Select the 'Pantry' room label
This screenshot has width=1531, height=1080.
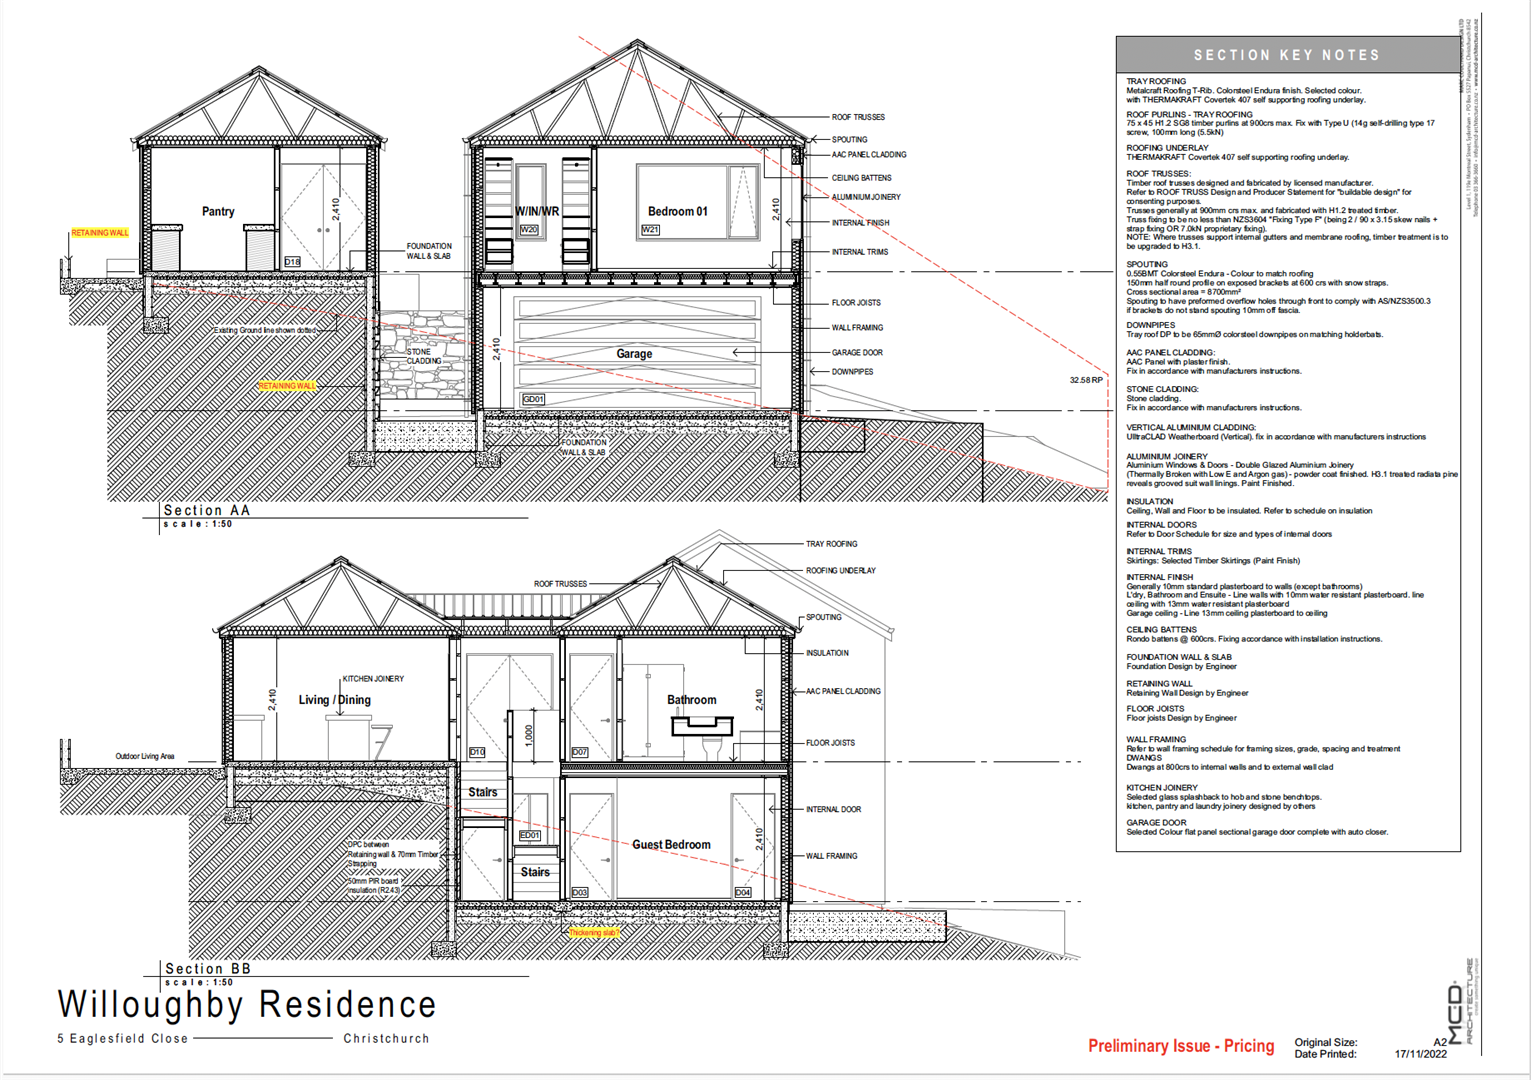pos(218,211)
